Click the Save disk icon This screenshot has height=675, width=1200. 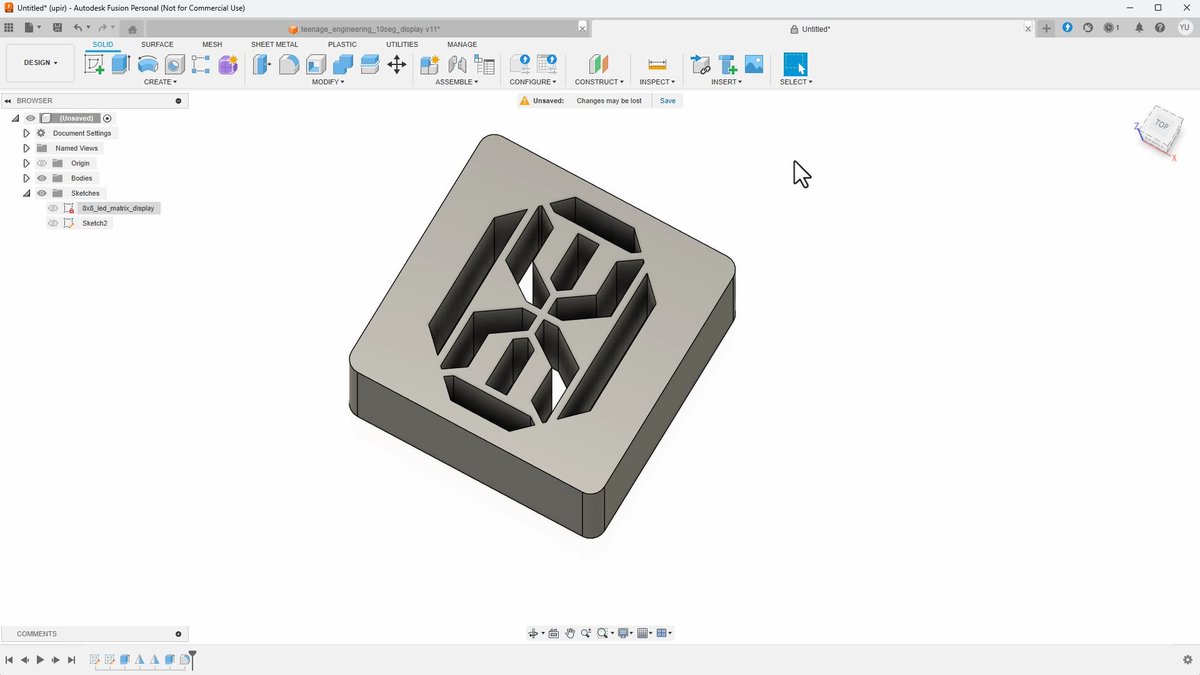click(57, 28)
